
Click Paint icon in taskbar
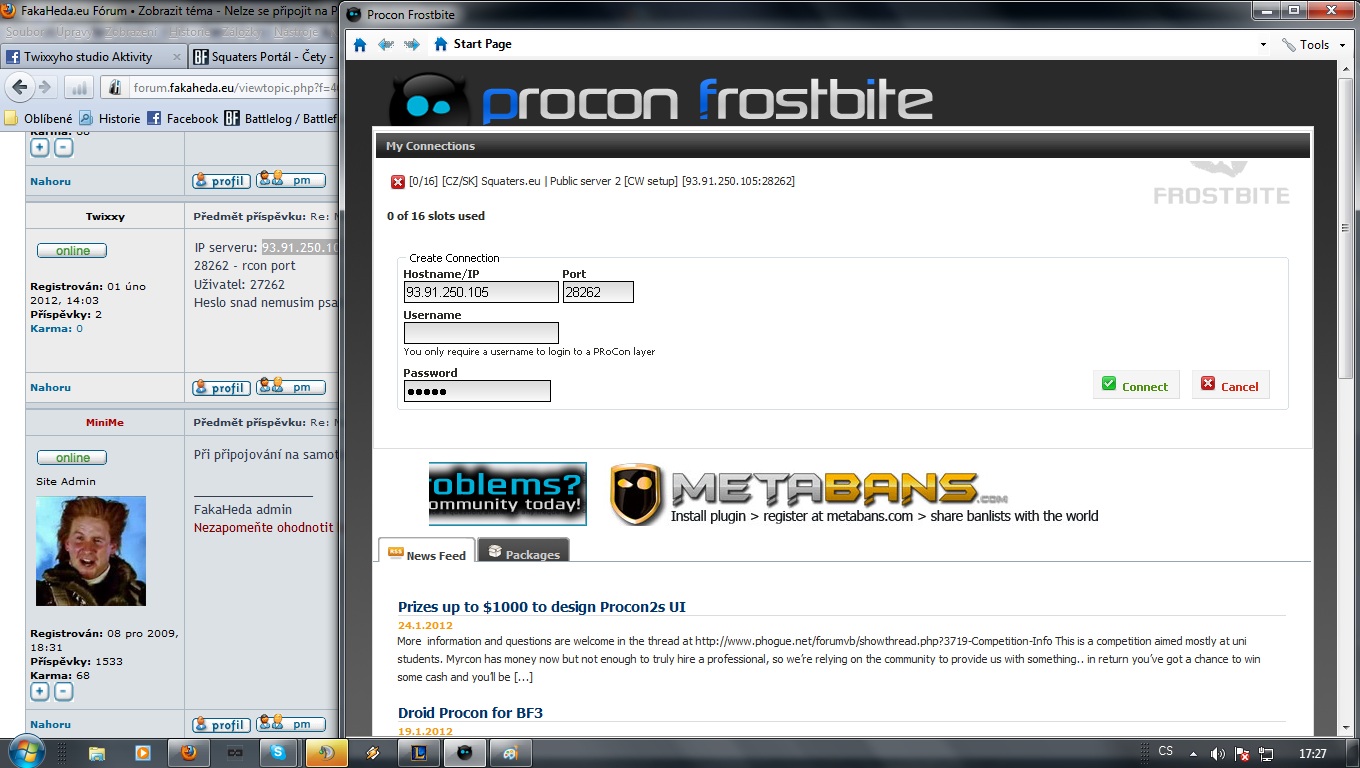[510, 752]
